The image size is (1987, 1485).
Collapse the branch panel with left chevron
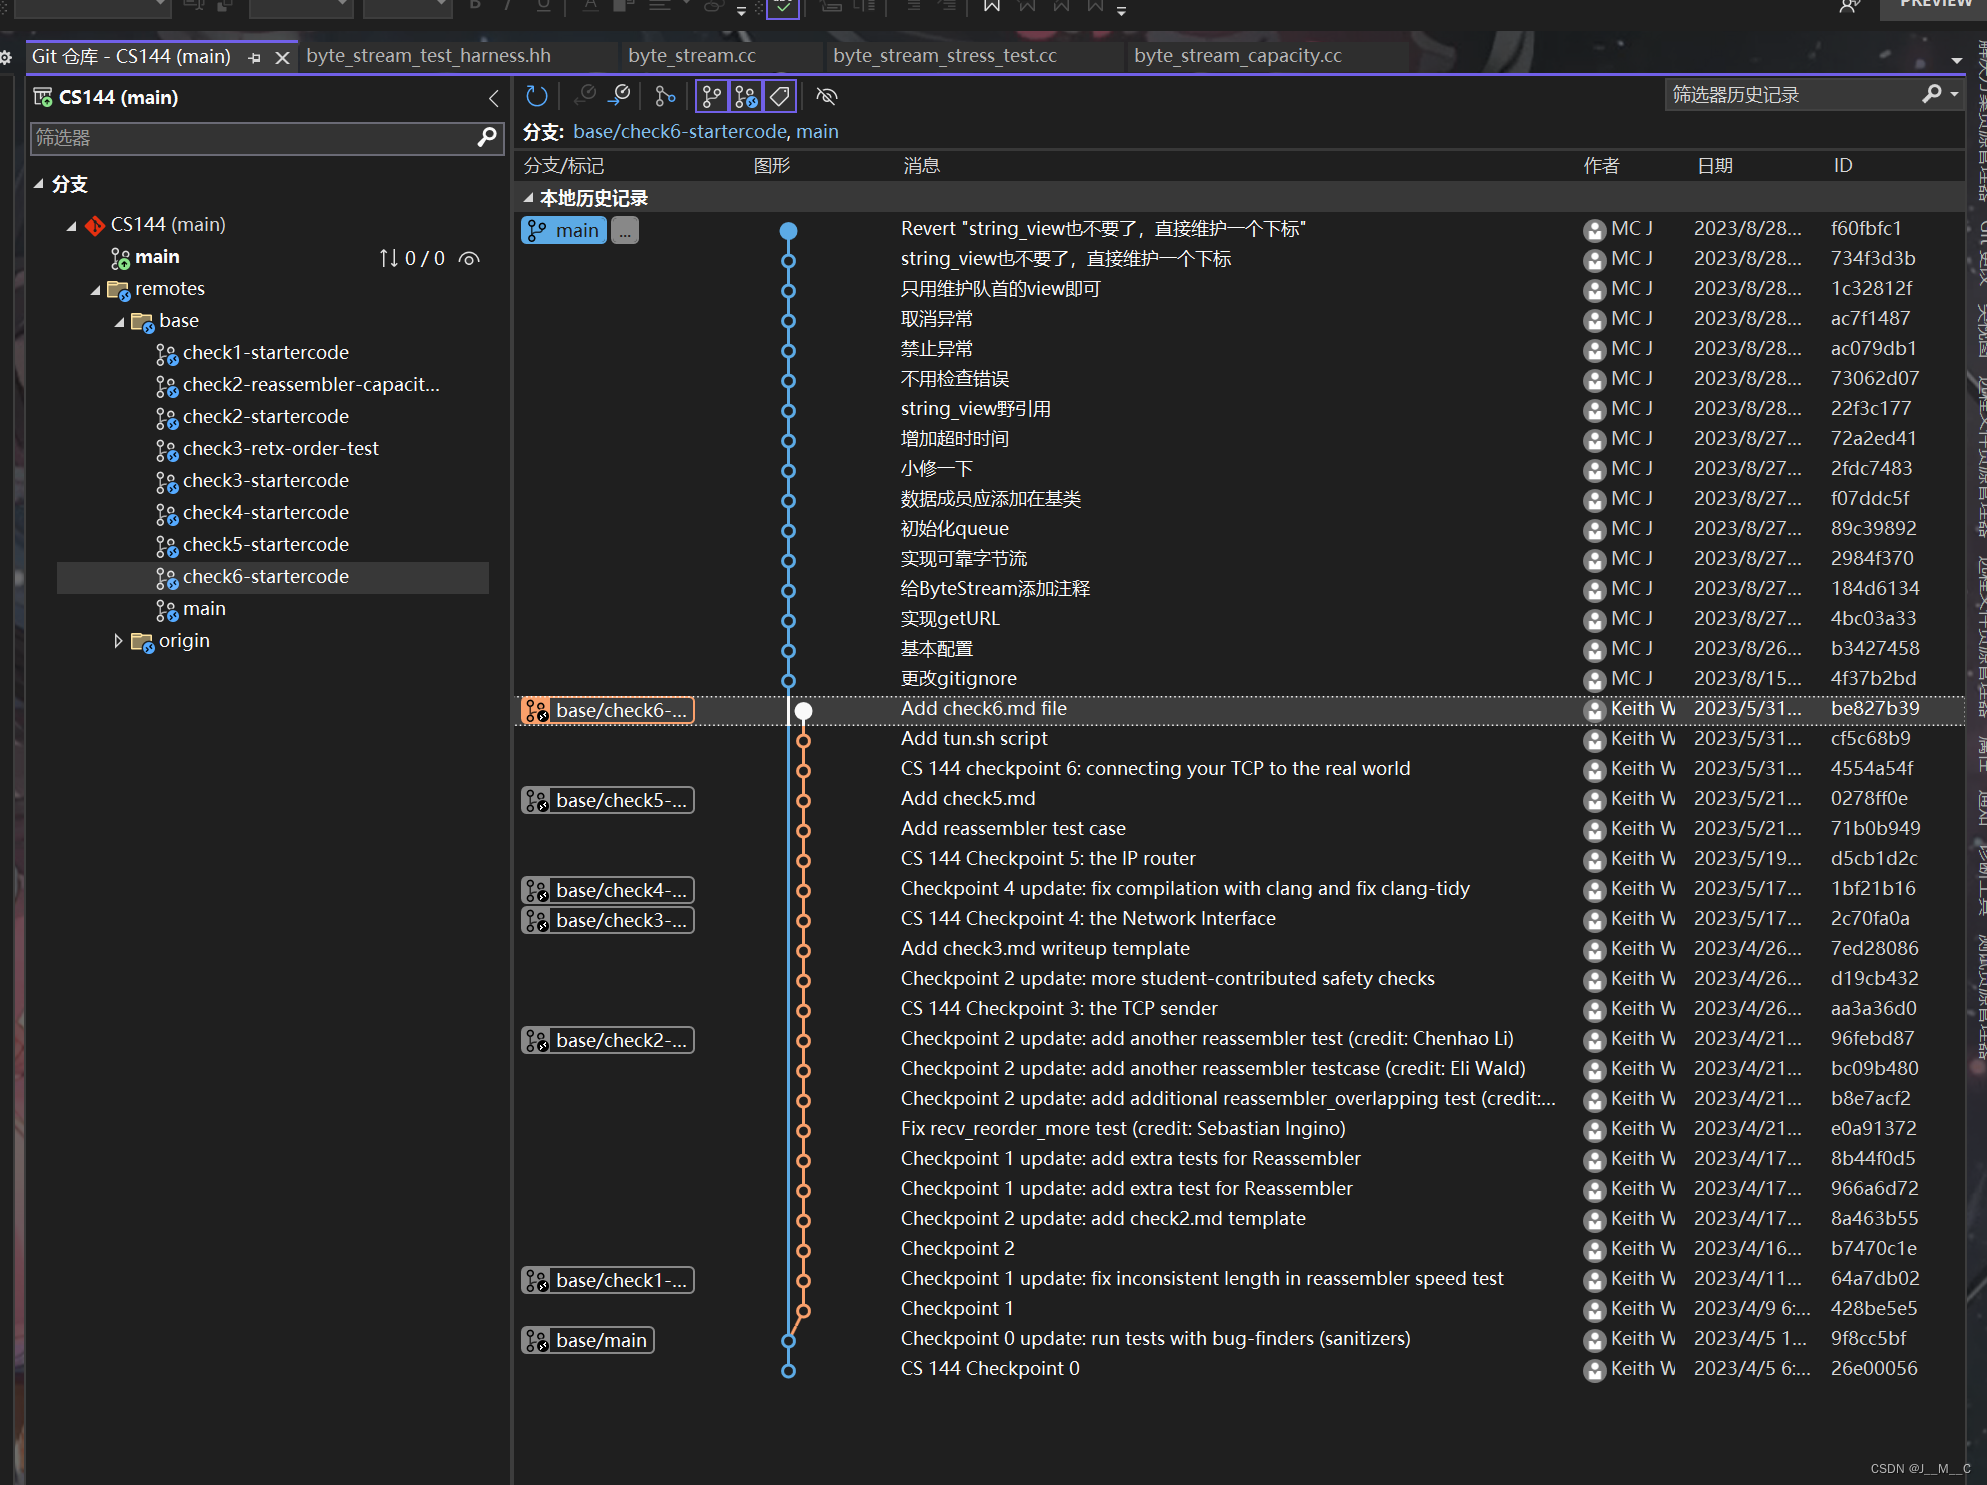pyautogui.click(x=493, y=98)
